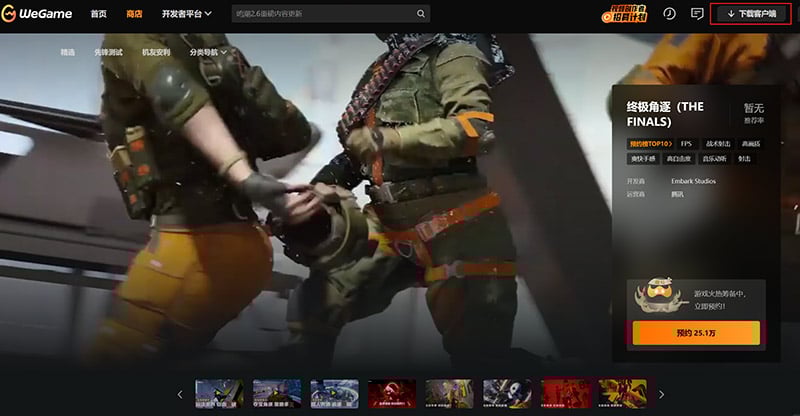Select the sixth masked-character thumbnail
Screen dimensions: 800x416
507,394
